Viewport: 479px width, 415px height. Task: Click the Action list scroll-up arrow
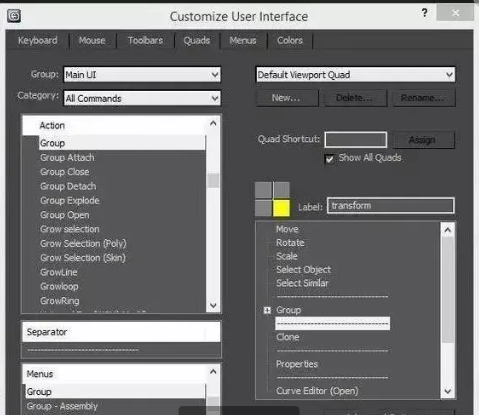pyautogui.click(x=213, y=124)
